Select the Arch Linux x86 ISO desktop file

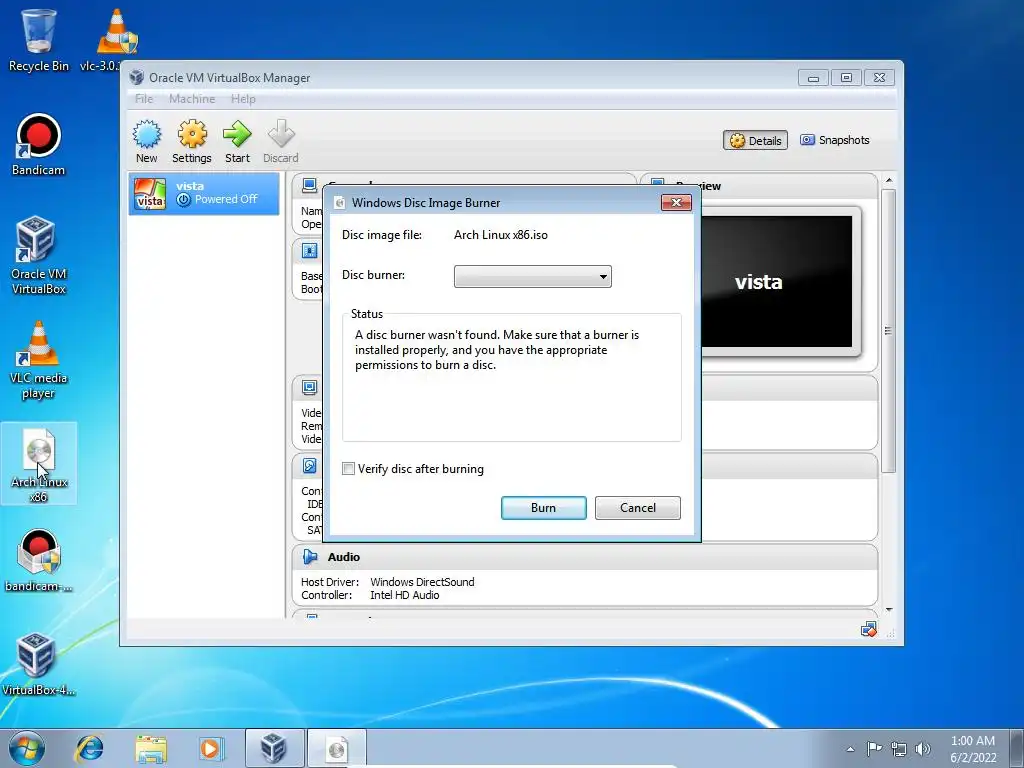click(39, 464)
